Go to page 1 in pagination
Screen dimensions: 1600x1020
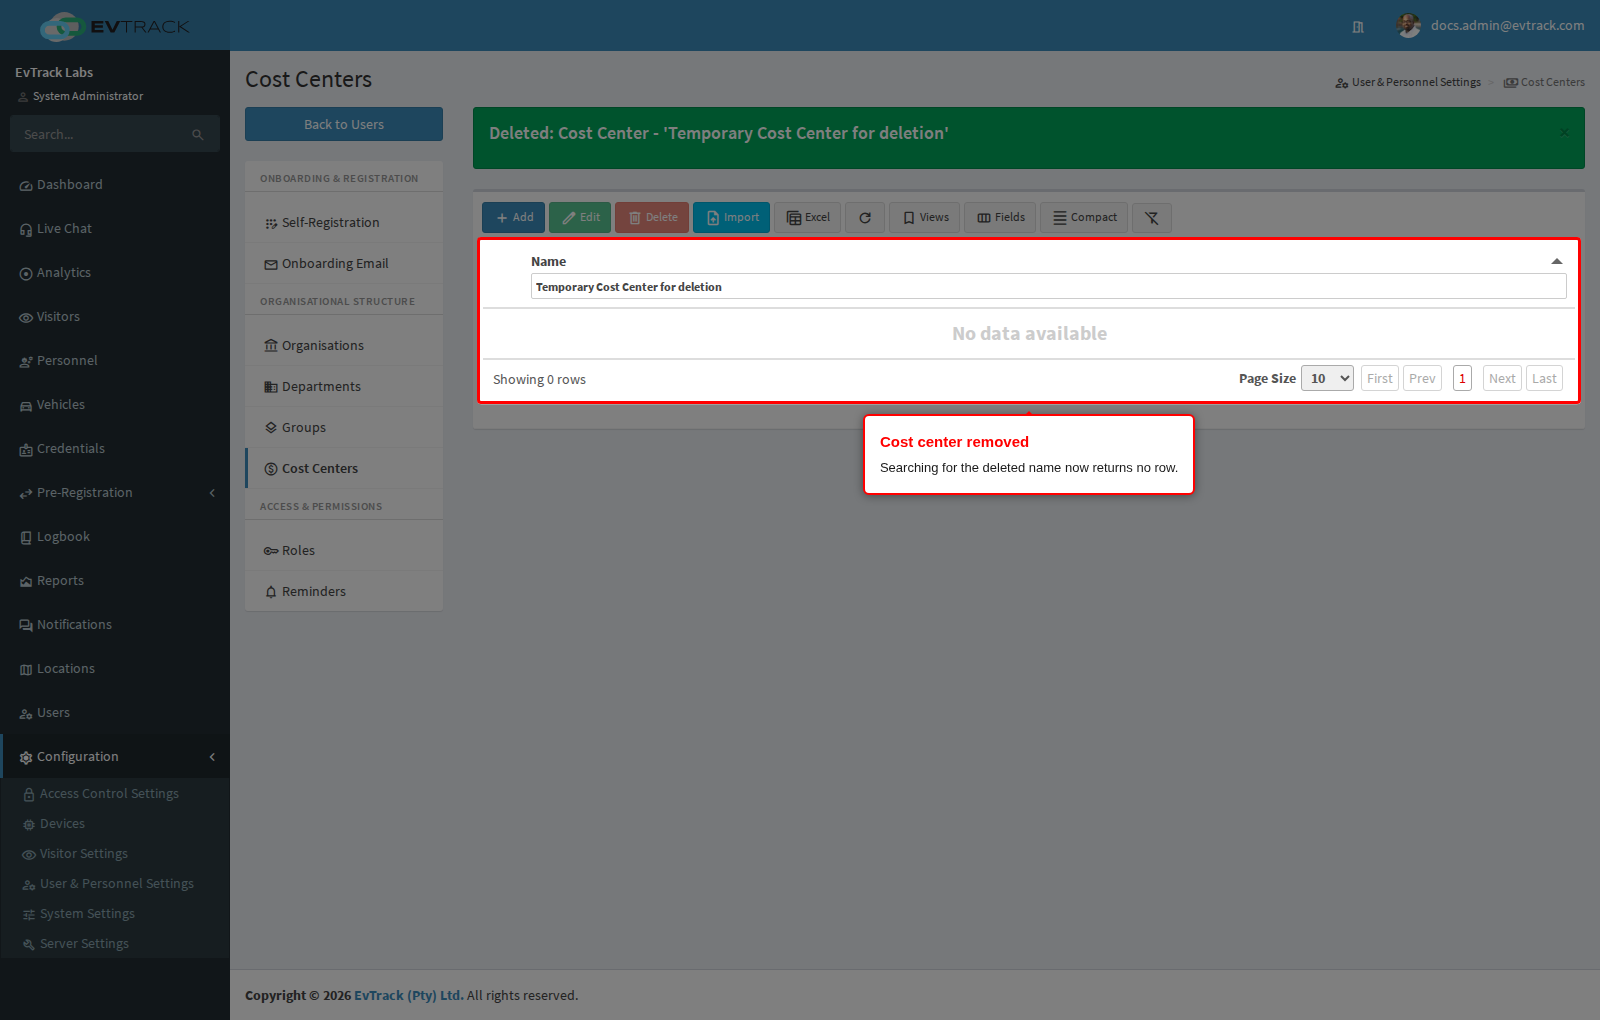(x=1462, y=378)
